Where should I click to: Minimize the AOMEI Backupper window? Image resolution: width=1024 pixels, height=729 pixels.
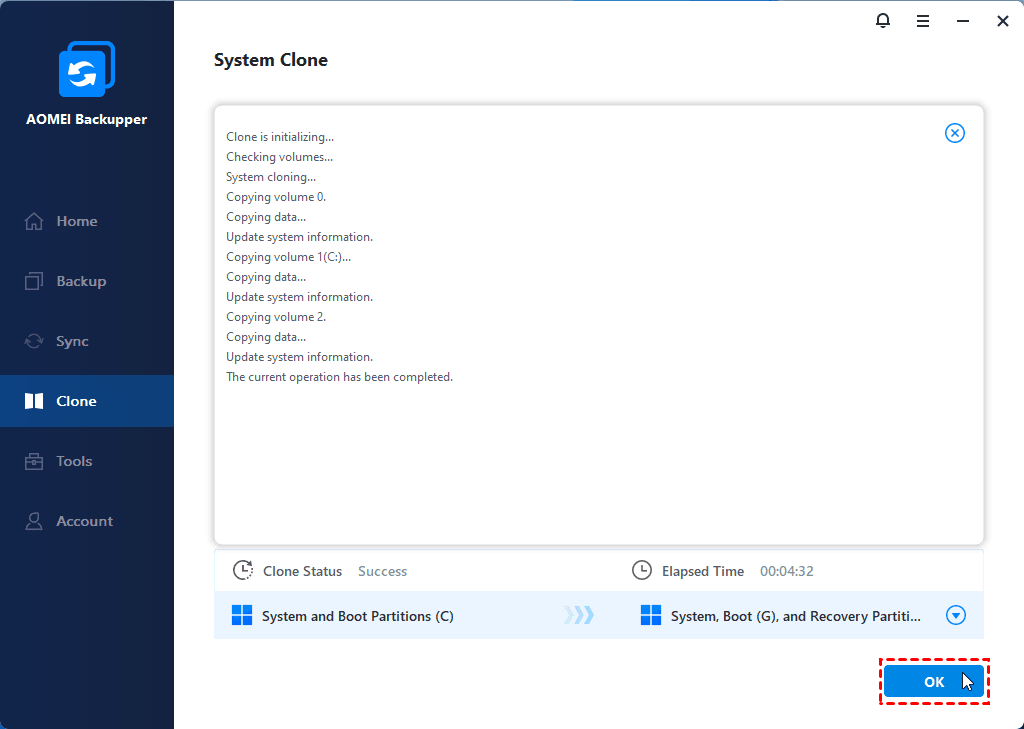(x=963, y=22)
